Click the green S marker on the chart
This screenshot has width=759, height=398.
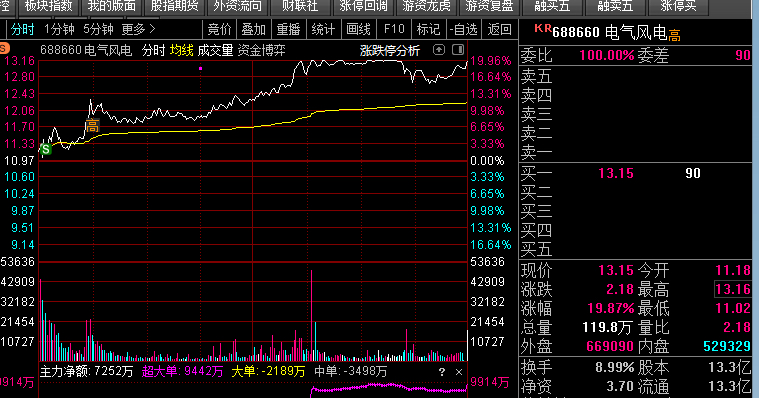click(x=46, y=149)
